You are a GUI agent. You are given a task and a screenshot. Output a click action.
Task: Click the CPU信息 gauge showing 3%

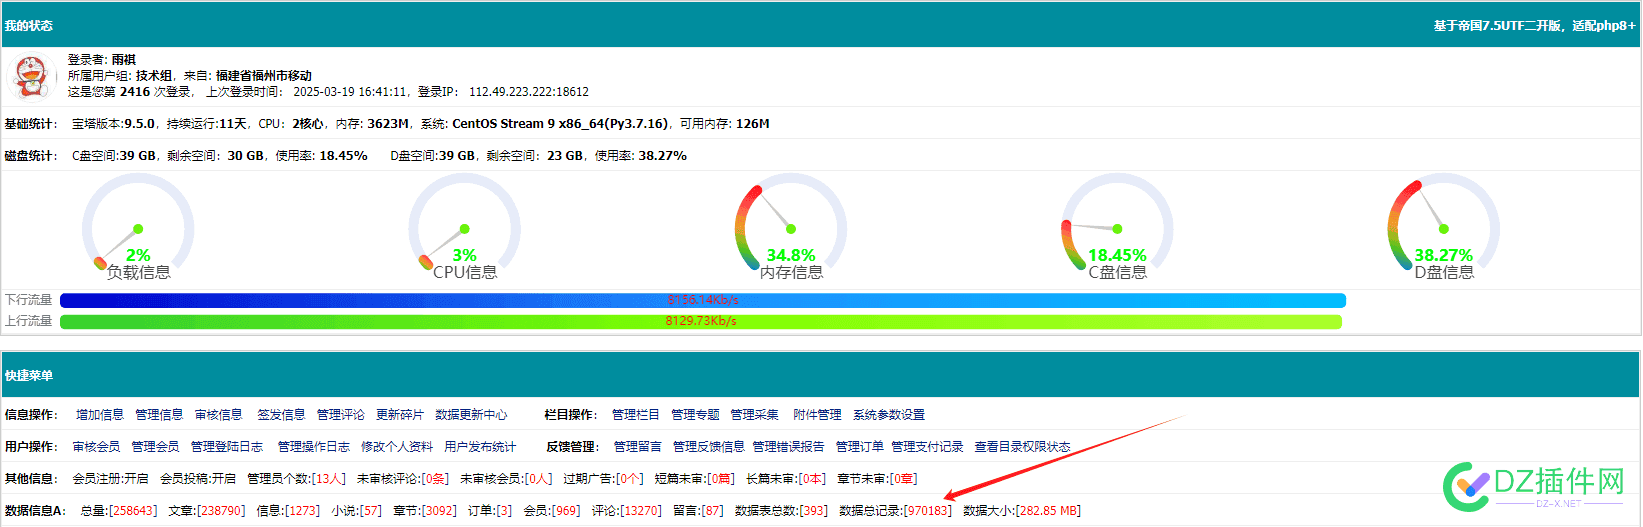(464, 227)
